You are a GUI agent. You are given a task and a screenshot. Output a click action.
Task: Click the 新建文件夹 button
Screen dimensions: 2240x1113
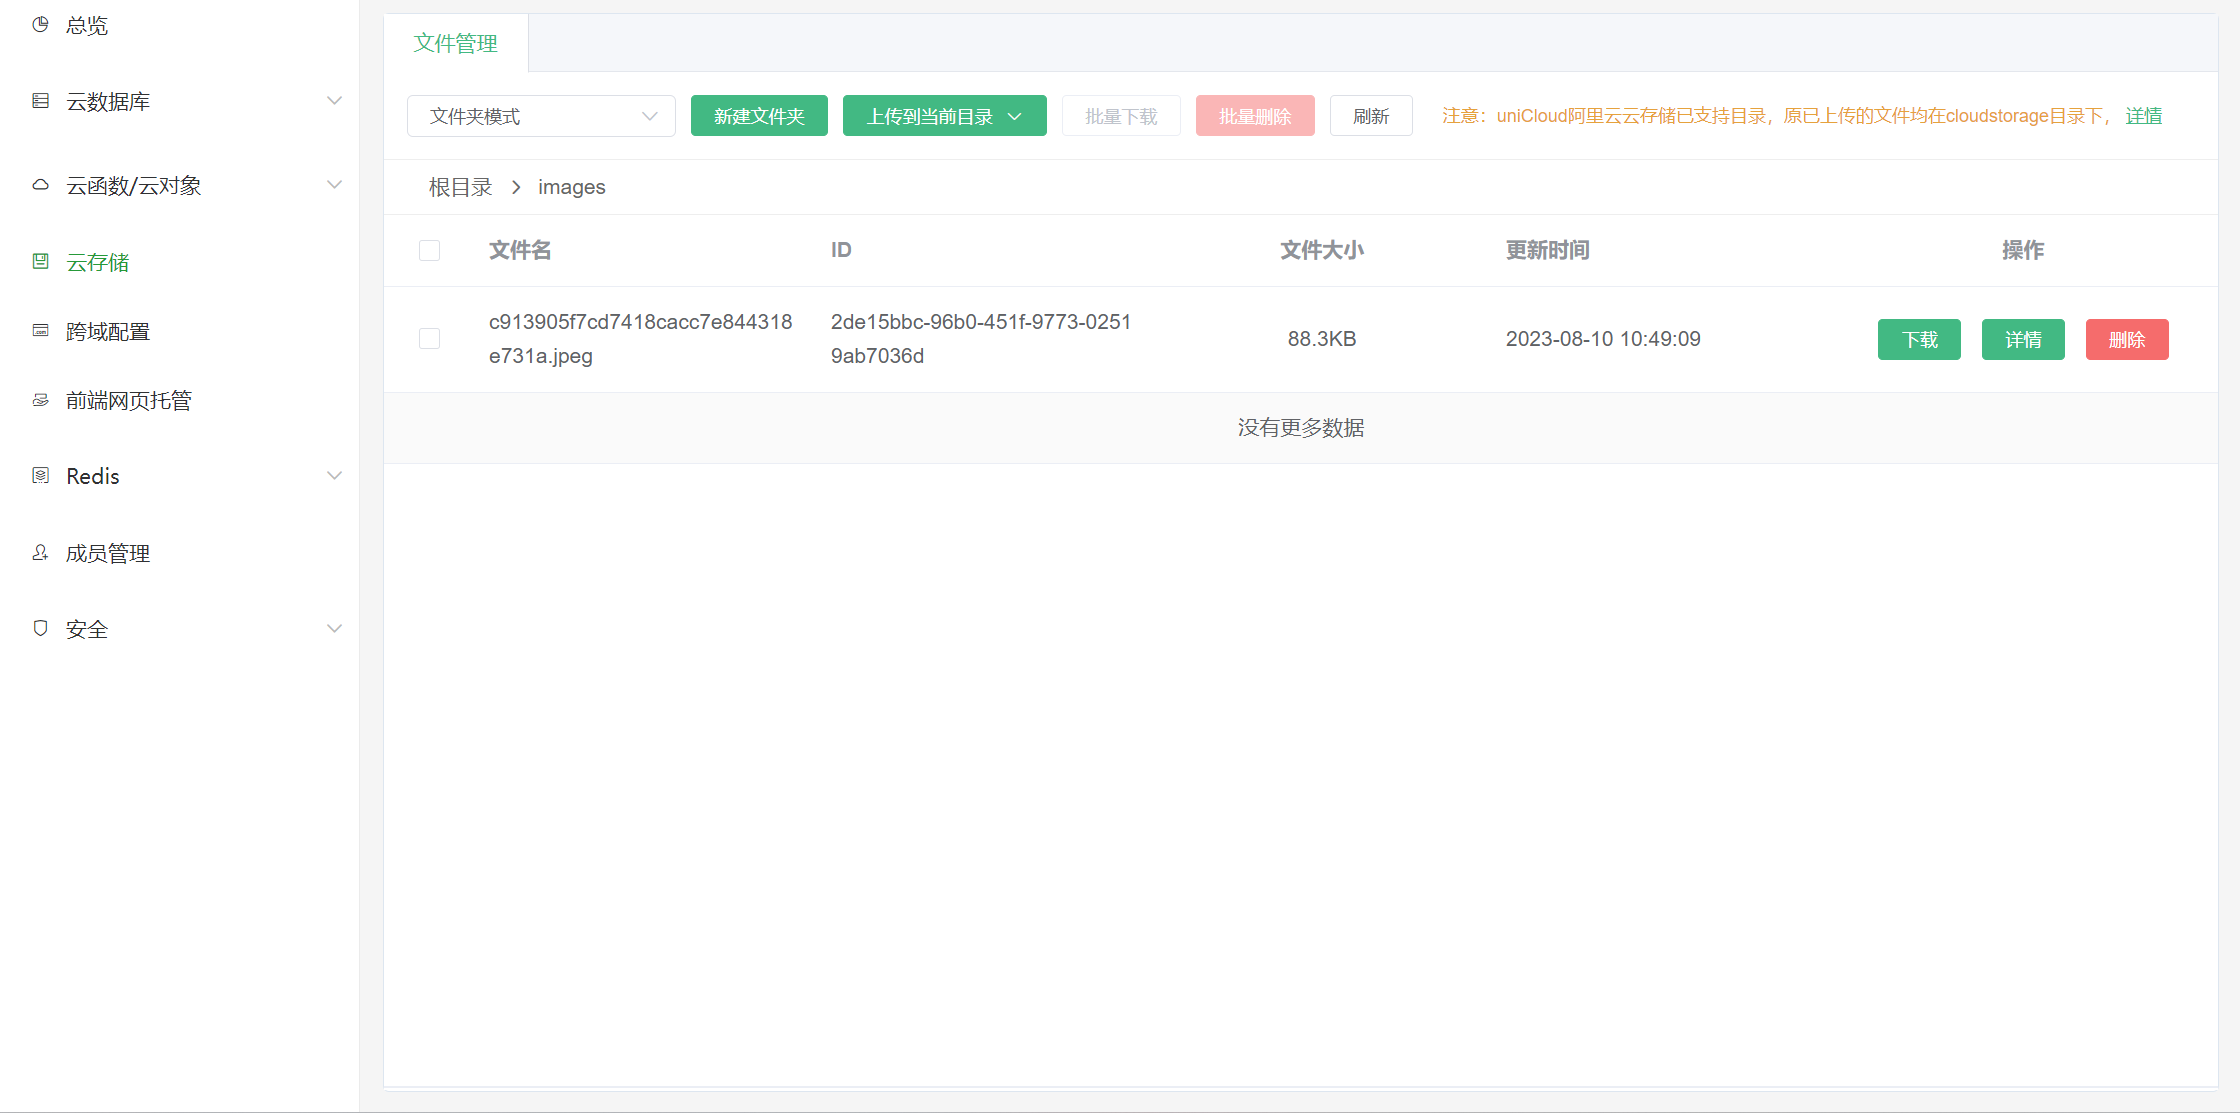click(x=759, y=116)
